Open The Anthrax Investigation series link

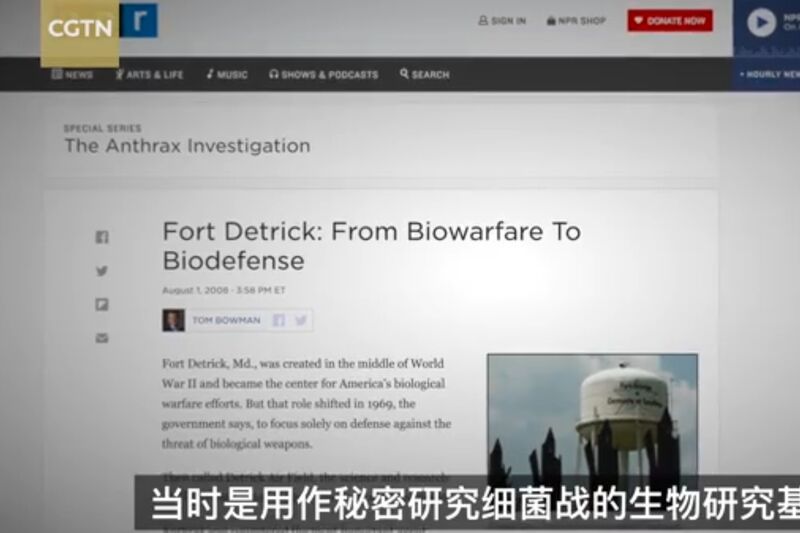click(x=187, y=146)
